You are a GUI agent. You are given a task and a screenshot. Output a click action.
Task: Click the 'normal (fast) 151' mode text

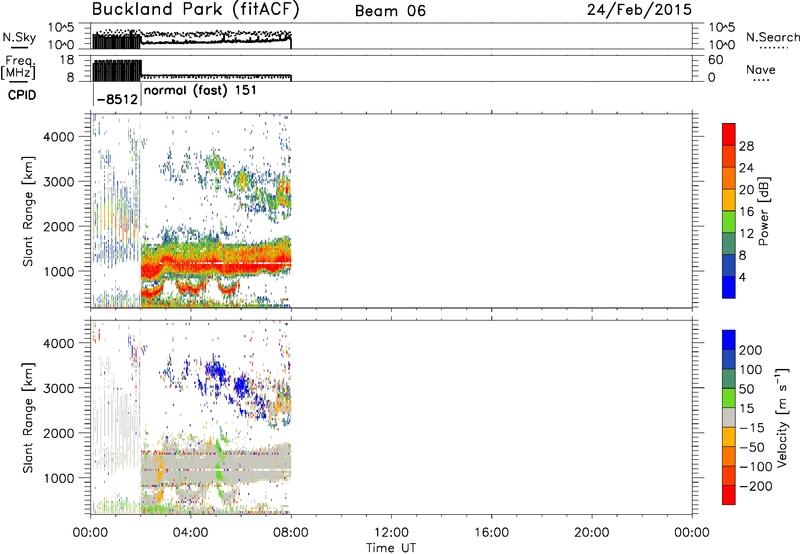point(201,91)
